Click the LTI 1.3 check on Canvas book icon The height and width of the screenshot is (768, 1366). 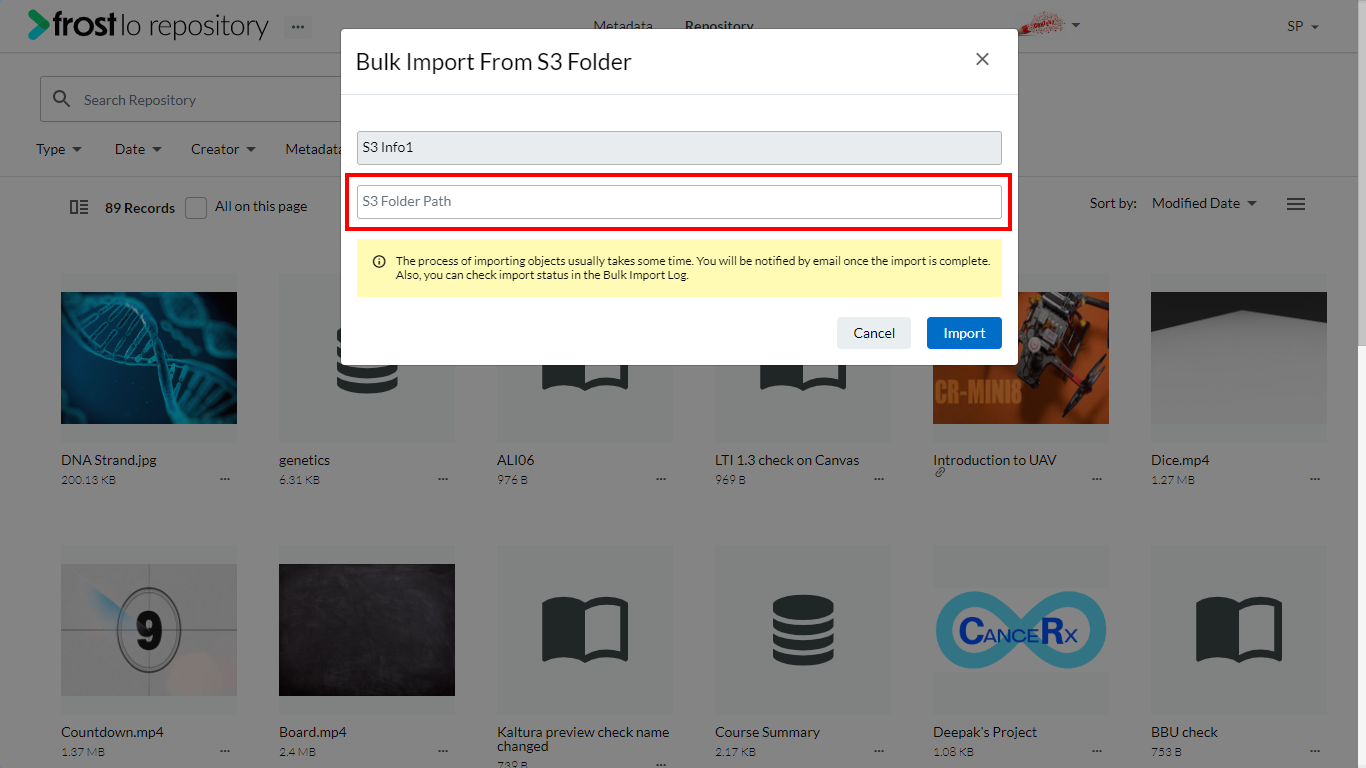coord(803,377)
